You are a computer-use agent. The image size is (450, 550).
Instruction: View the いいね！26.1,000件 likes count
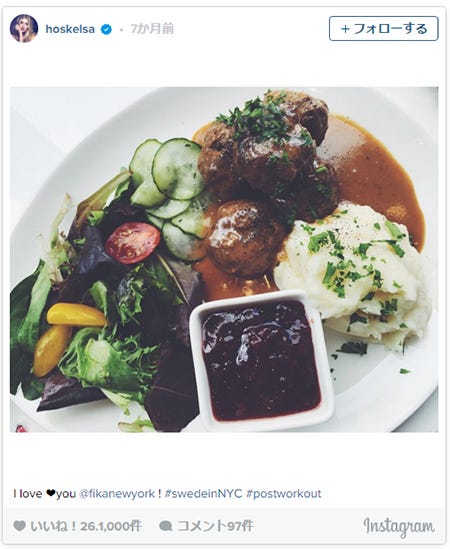tap(86, 526)
